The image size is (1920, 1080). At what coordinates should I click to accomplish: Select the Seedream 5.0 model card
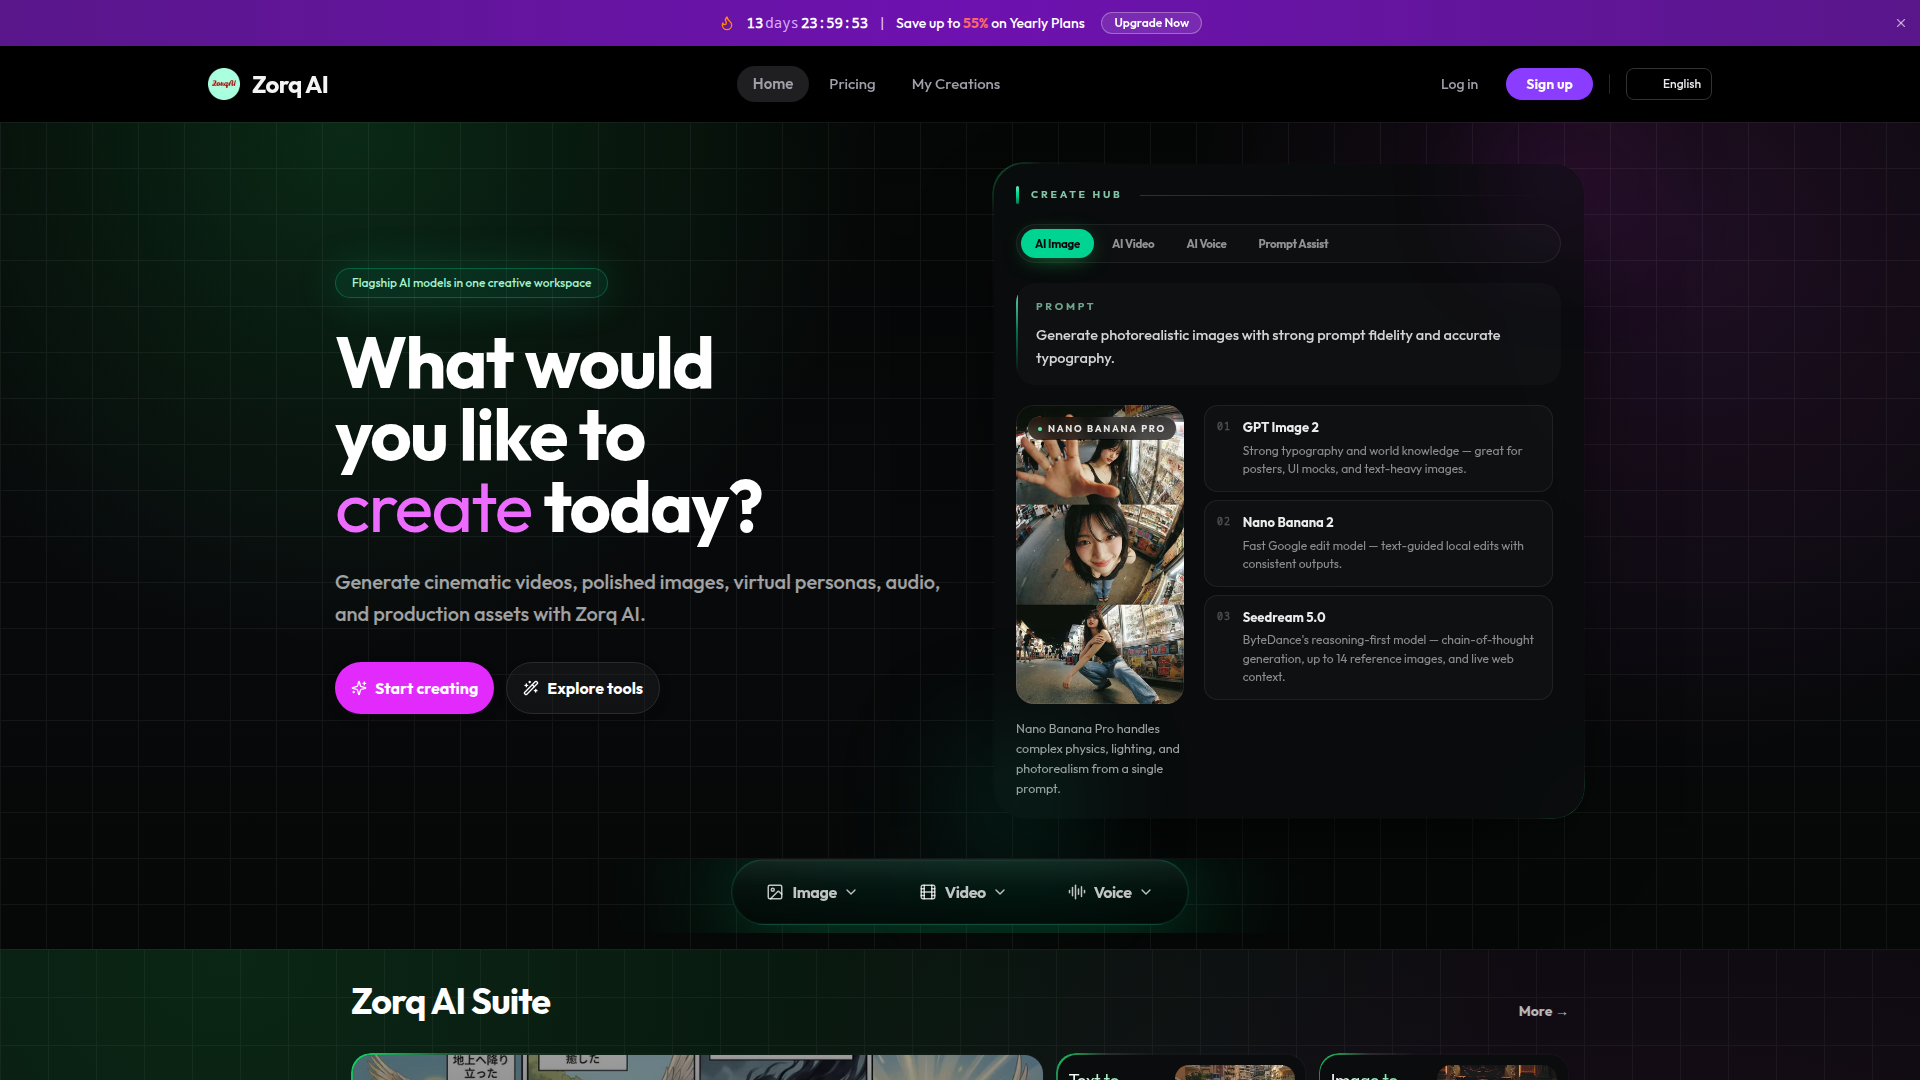(x=1378, y=647)
